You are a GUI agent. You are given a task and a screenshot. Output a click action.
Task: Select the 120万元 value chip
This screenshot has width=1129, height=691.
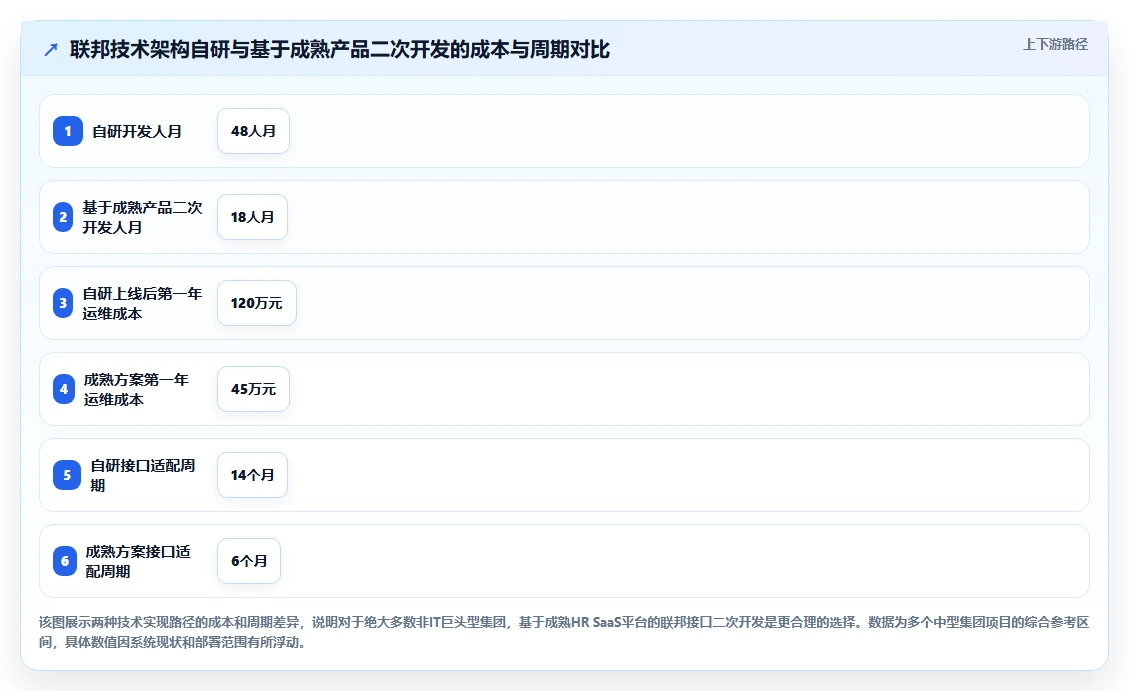[257, 303]
